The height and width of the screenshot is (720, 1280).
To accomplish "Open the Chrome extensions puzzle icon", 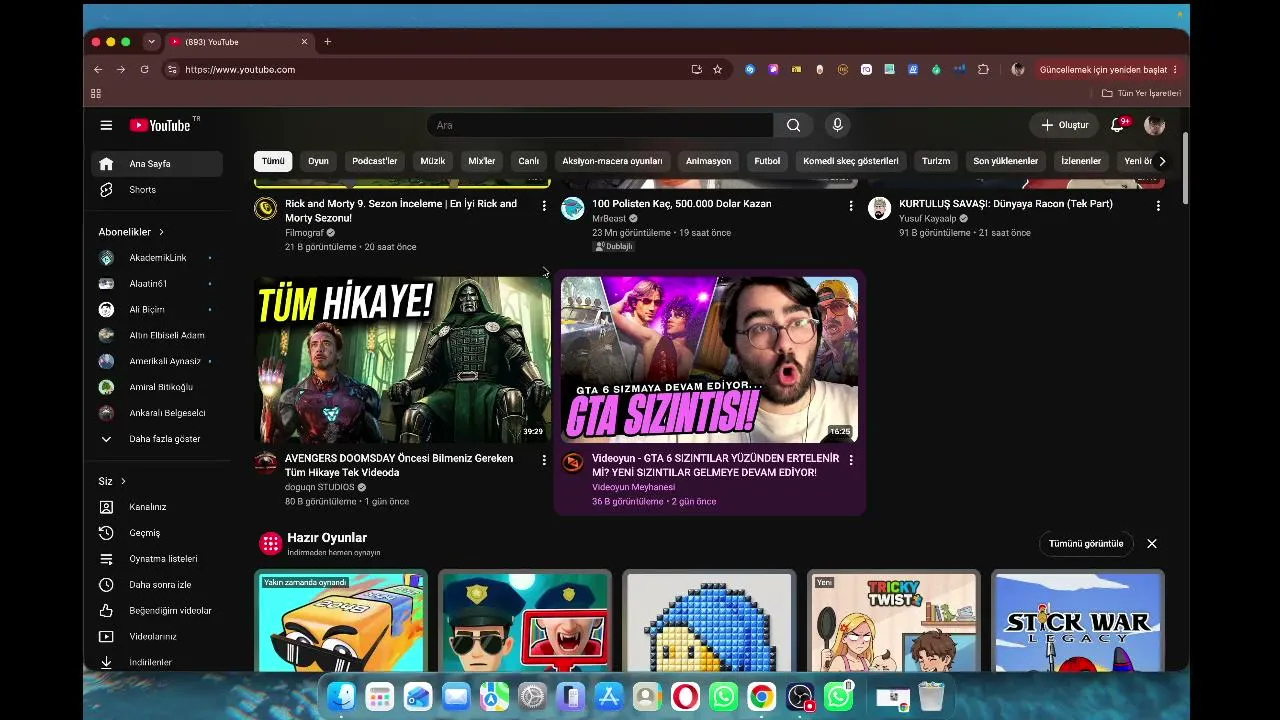I will pyautogui.click(x=983, y=70).
